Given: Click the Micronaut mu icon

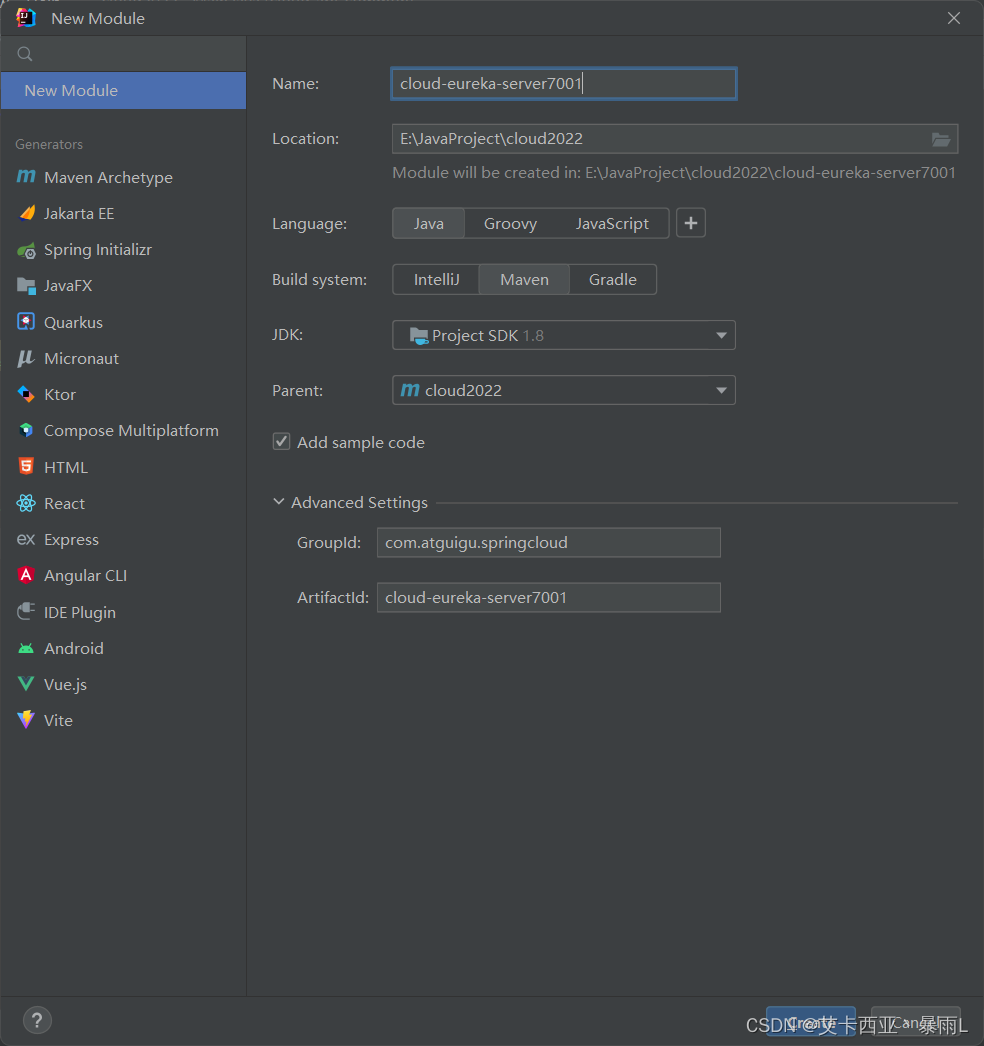Looking at the screenshot, I should [x=26, y=358].
